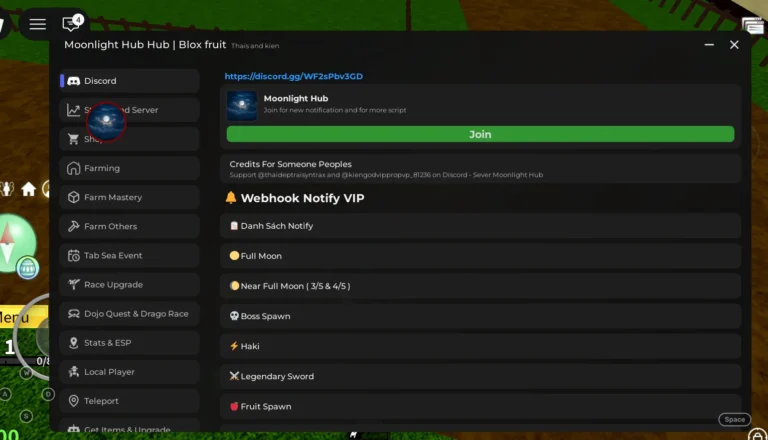Open the Discord tab
The height and width of the screenshot is (440, 768).
[129, 81]
